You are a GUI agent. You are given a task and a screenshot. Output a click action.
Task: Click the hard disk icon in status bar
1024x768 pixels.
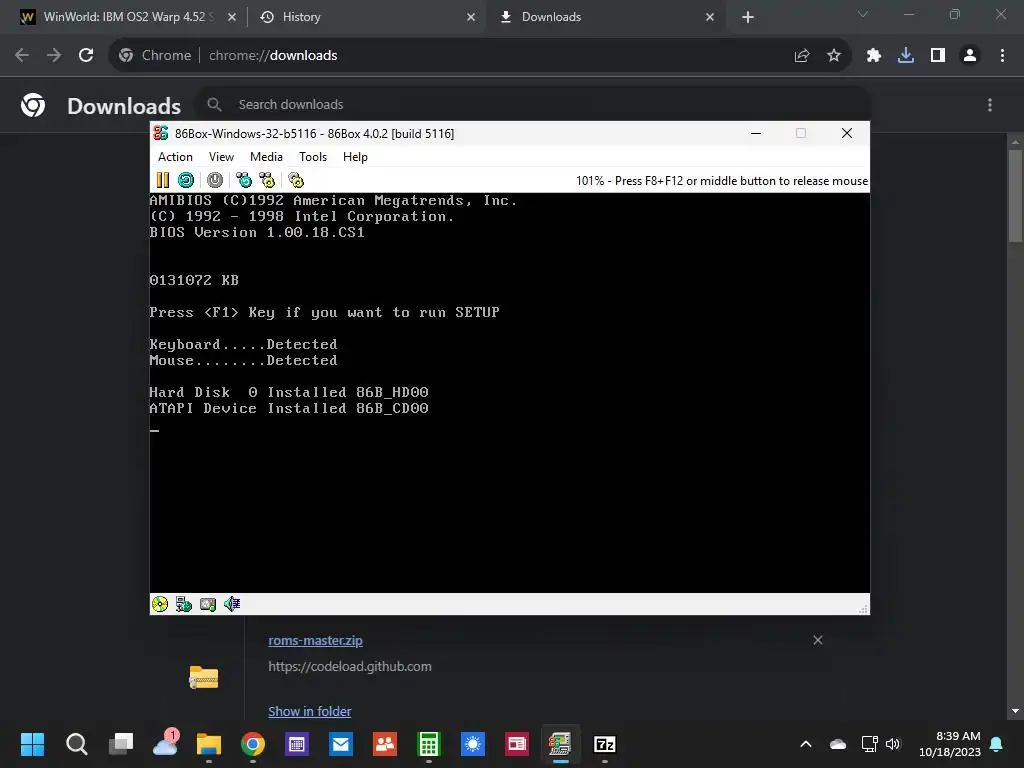[208, 604]
